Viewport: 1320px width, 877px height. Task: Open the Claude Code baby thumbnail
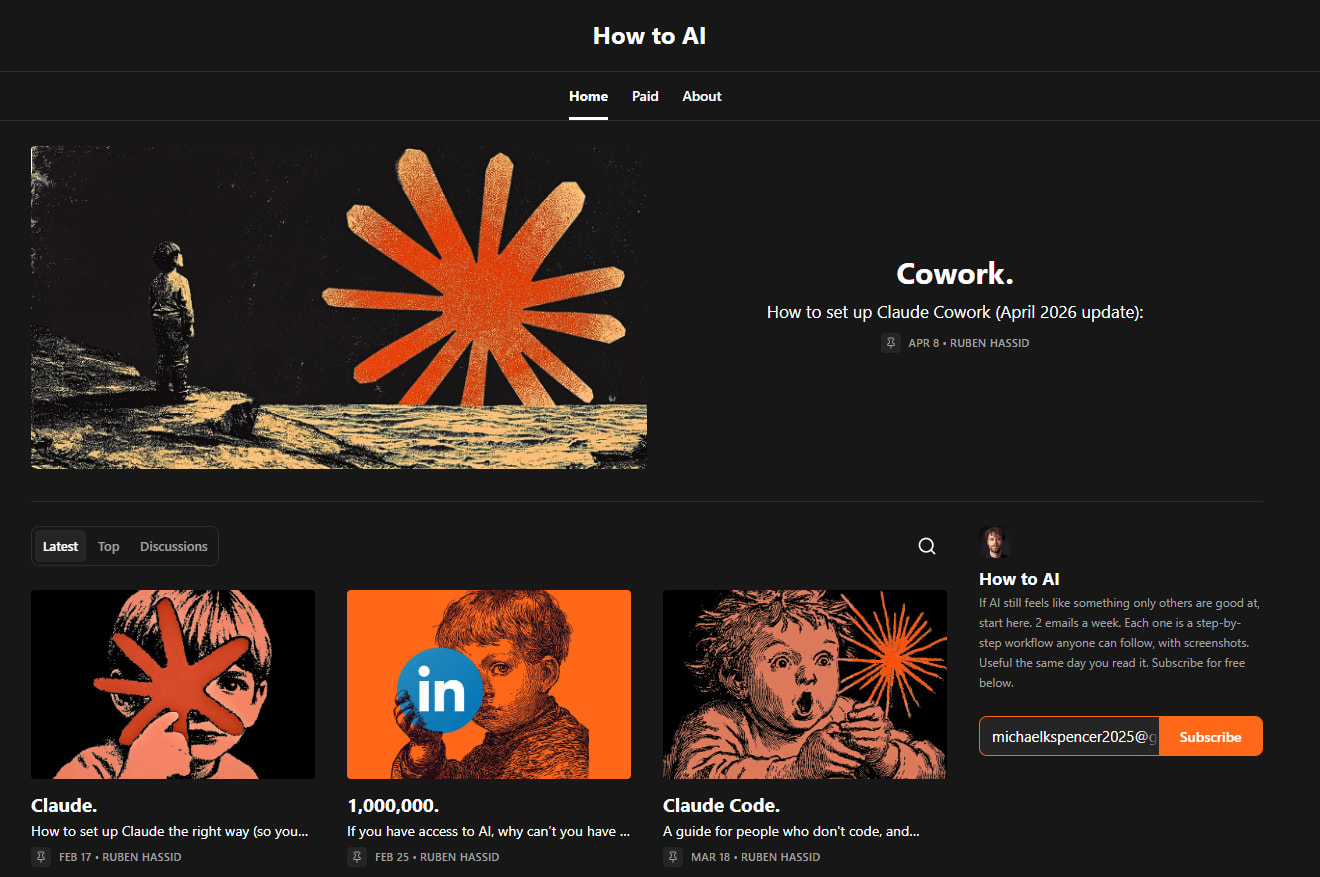click(805, 684)
